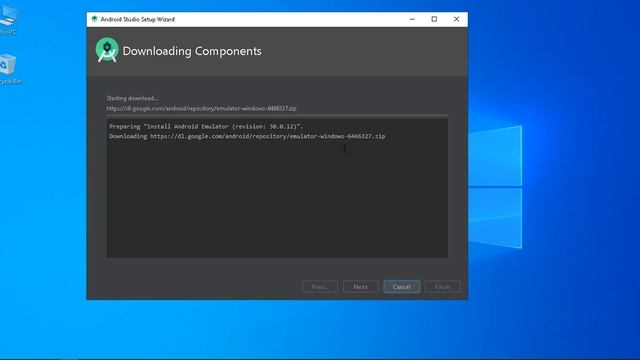Click the Android Studio logo in header
The height and width of the screenshot is (360, 640).
click(107, 50)
